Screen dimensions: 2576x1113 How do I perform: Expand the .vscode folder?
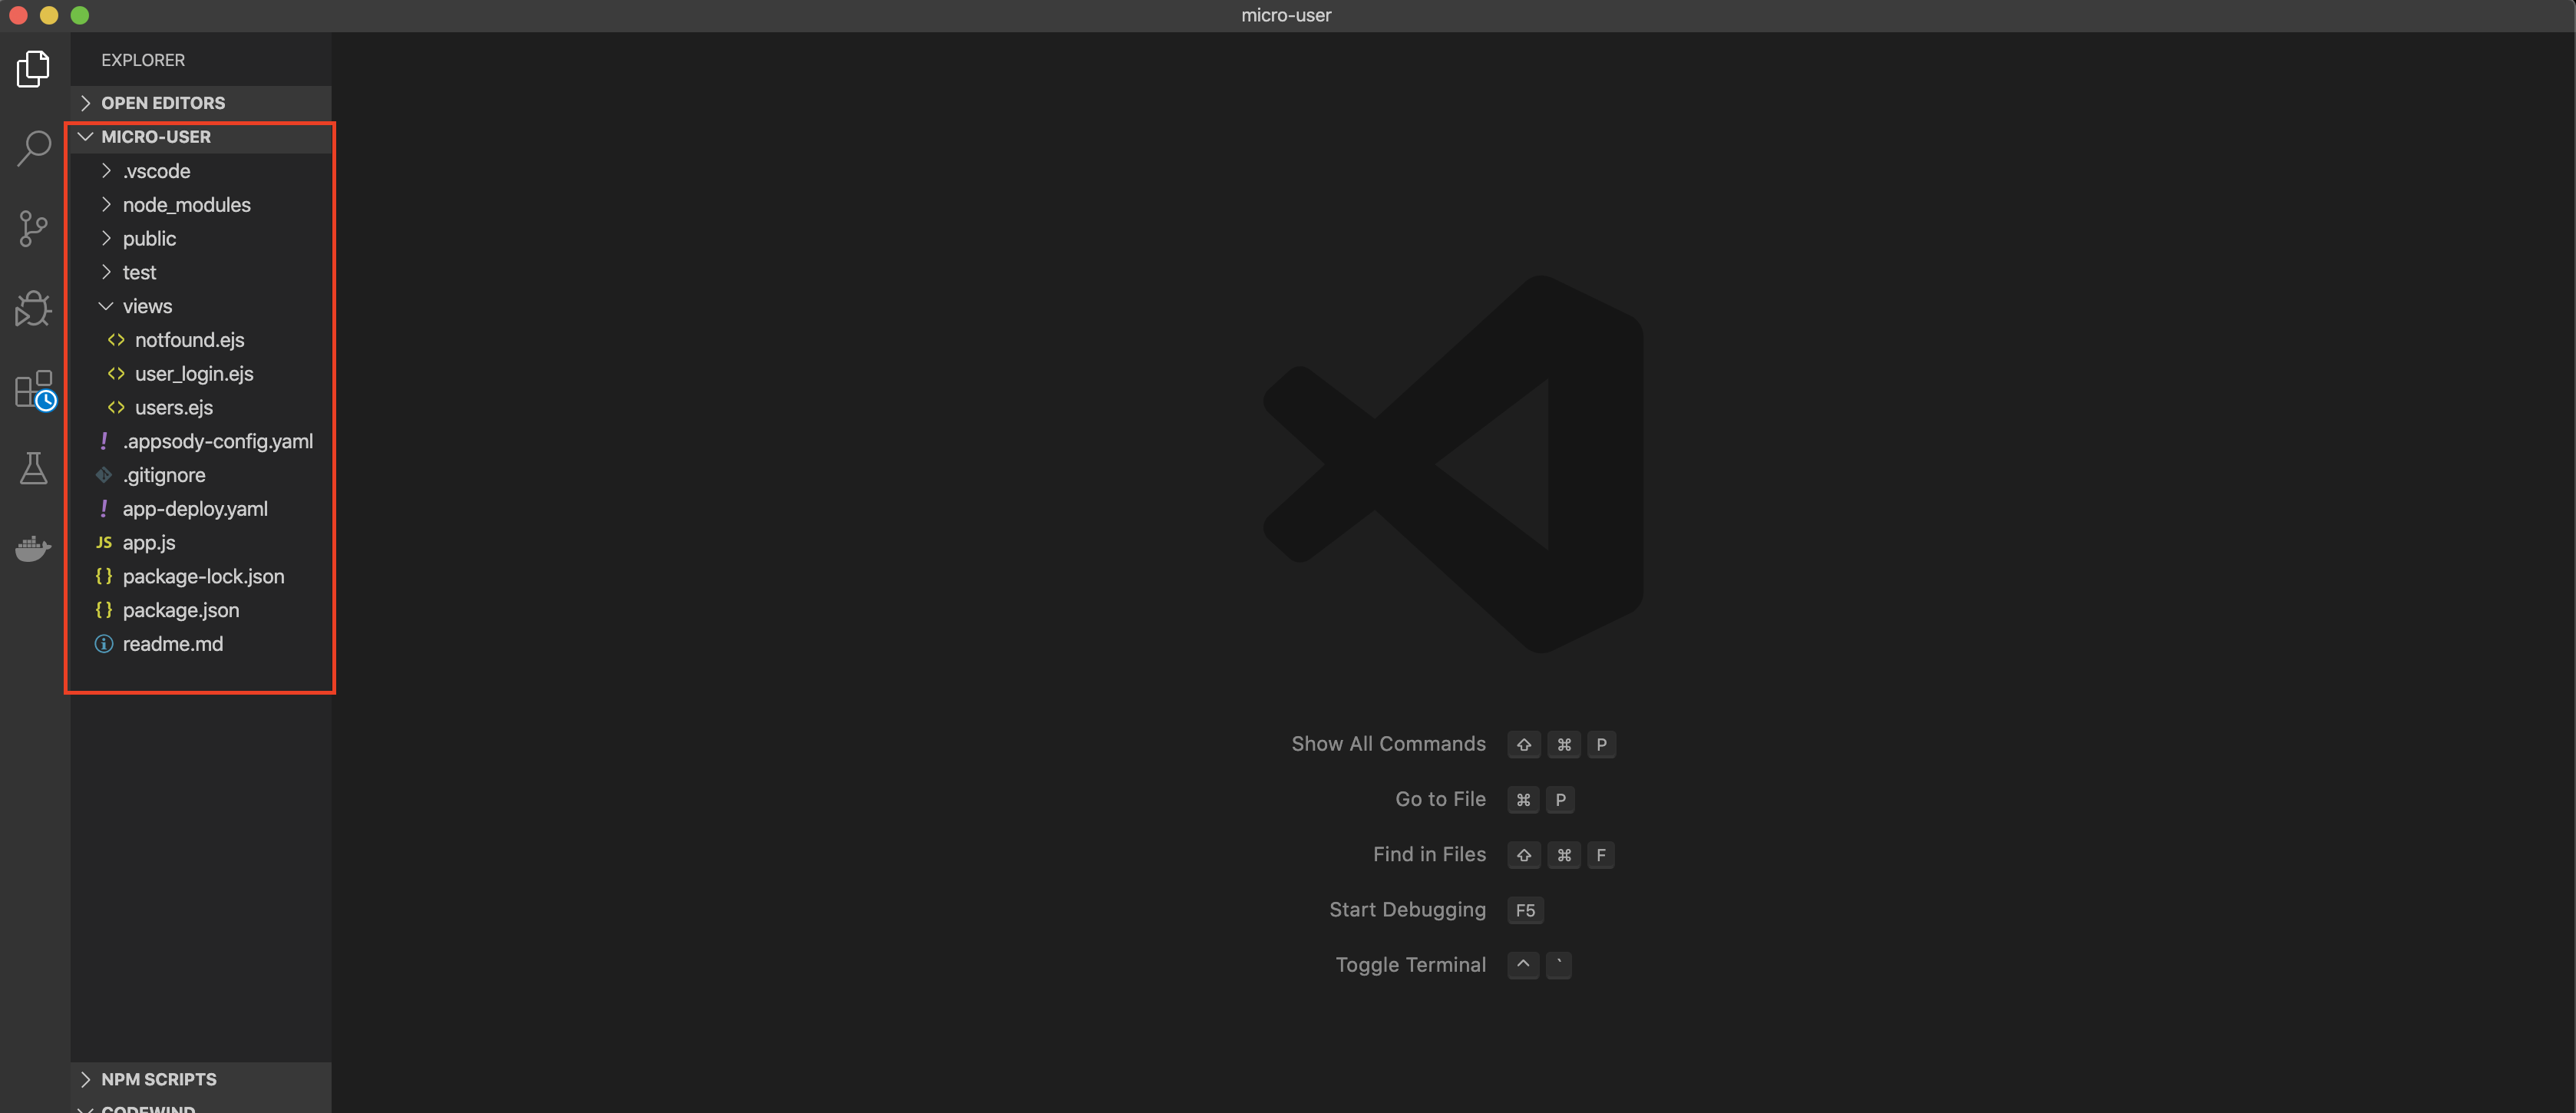point(200,171)
